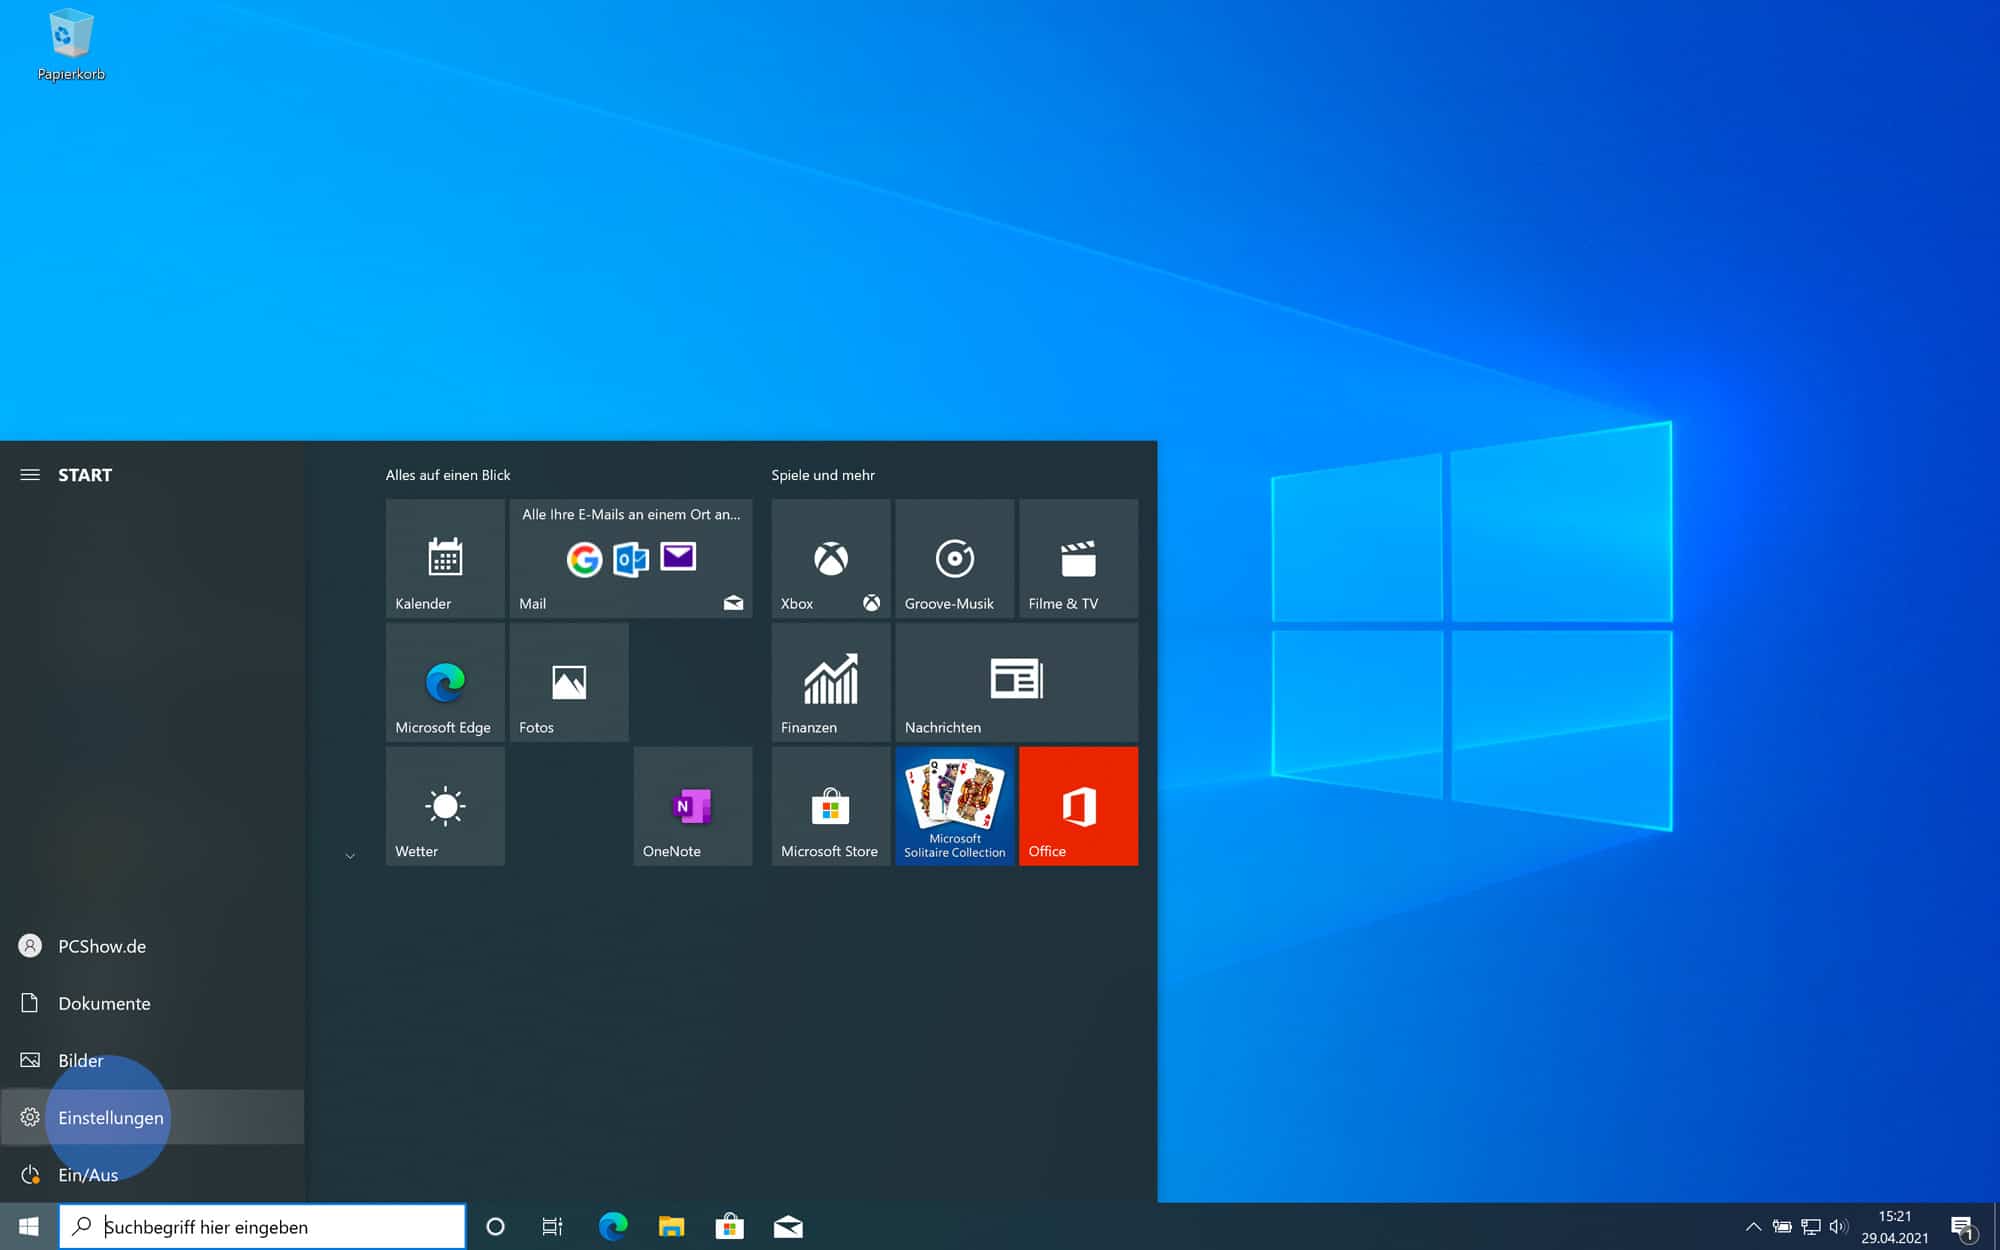Open the Wetter tile
Image resolution: width=2000 pixels, height=1250 pixels.
point(445,806)
